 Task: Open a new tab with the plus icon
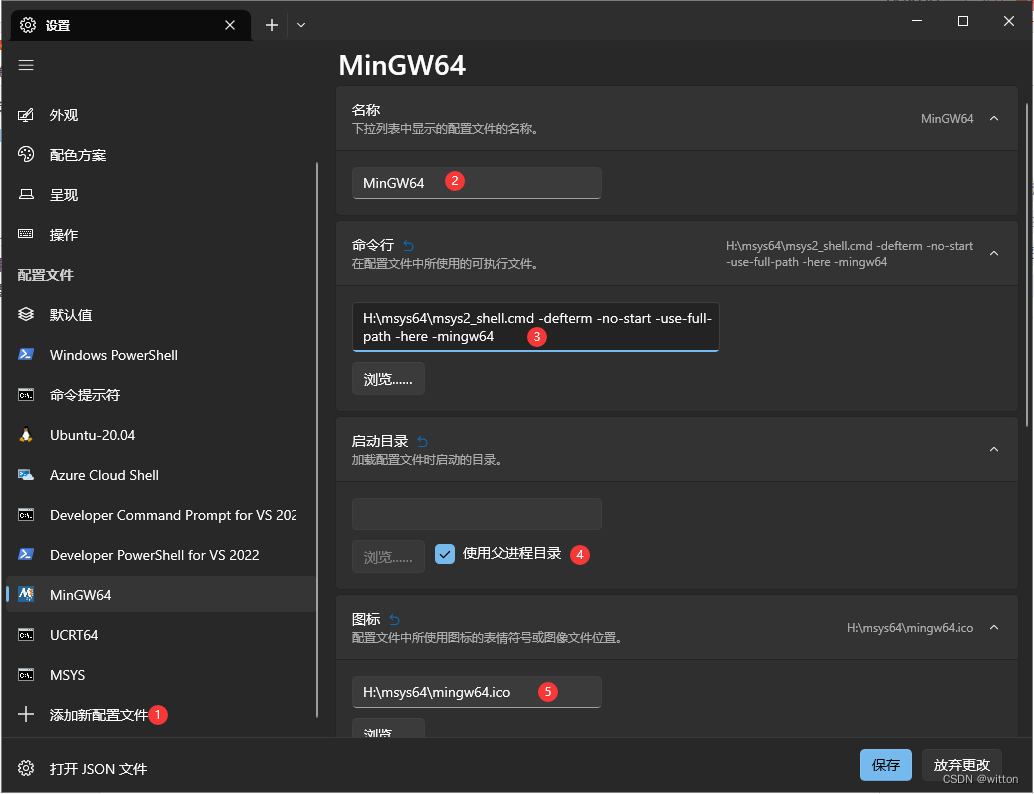[272, 25]
